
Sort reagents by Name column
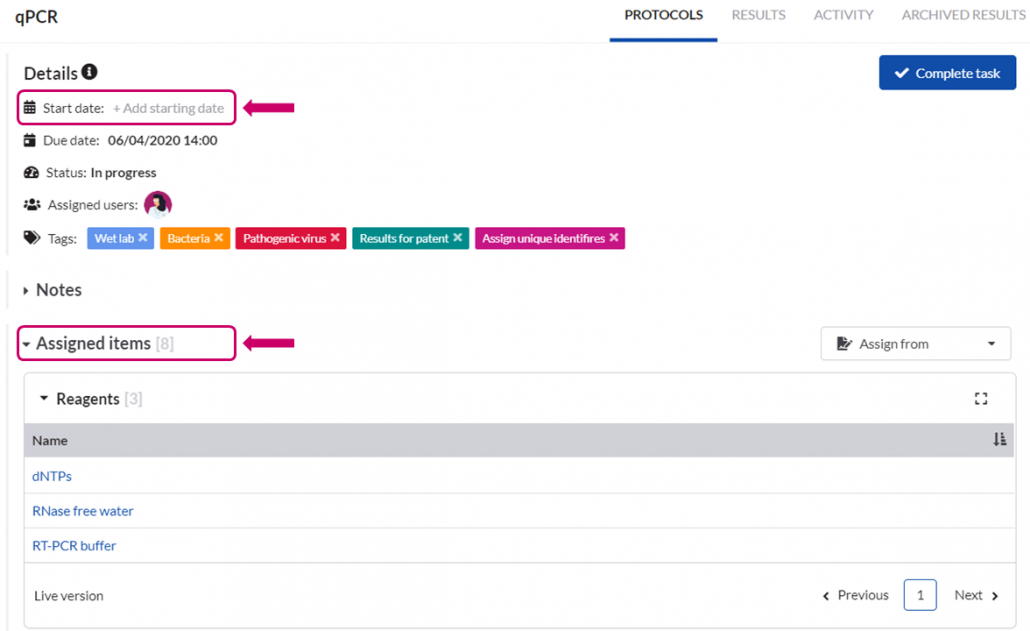pos(999,440)
